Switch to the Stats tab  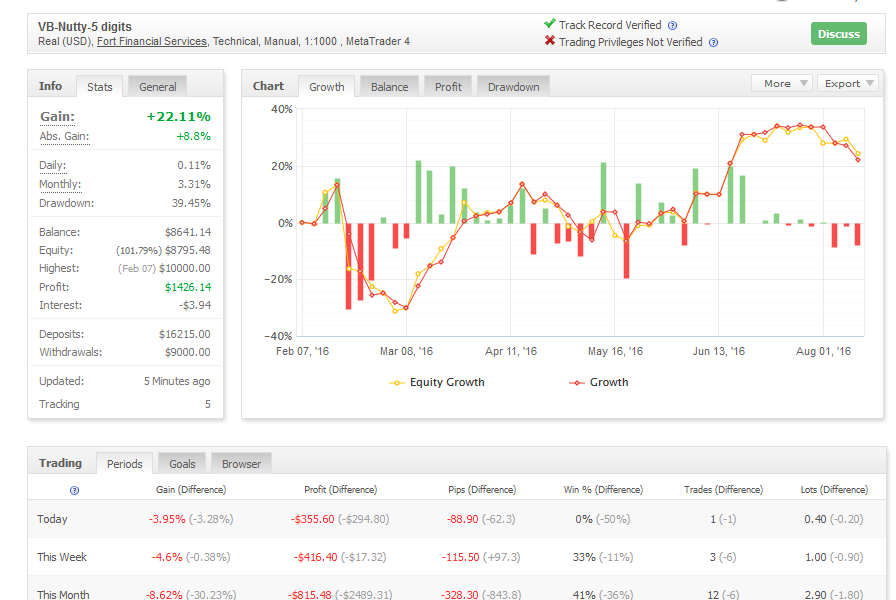[x=99, y=87]
